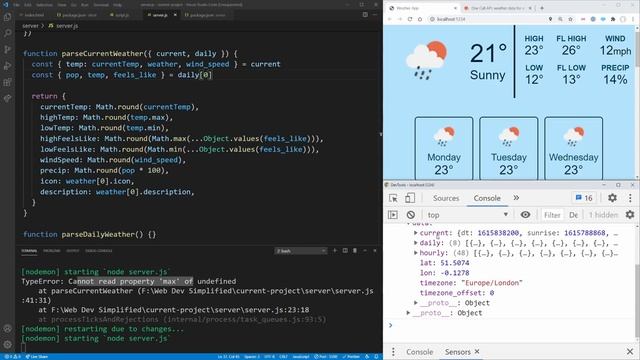Open the top context dropdown
Screen dimensions: 640x360
click(x=468, y=215)
